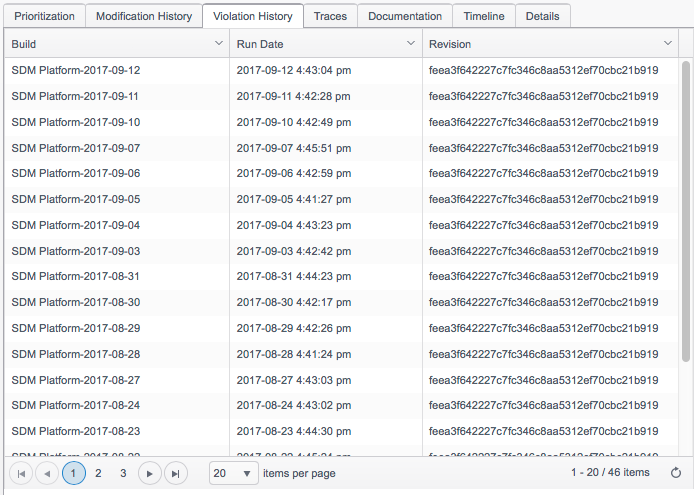Select row SDM Platform-2017-08-31

pyautogui.click(x=341, y=276)
